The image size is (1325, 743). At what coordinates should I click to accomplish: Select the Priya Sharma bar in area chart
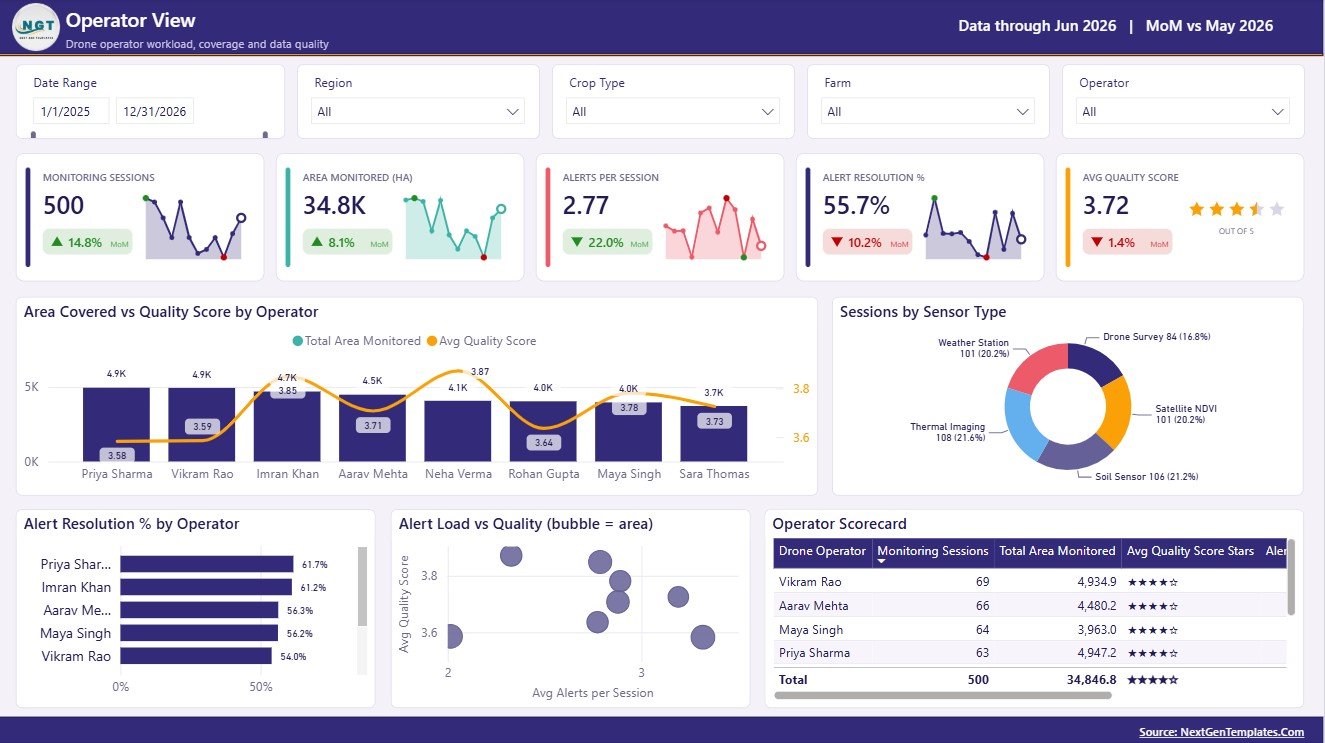116,424
